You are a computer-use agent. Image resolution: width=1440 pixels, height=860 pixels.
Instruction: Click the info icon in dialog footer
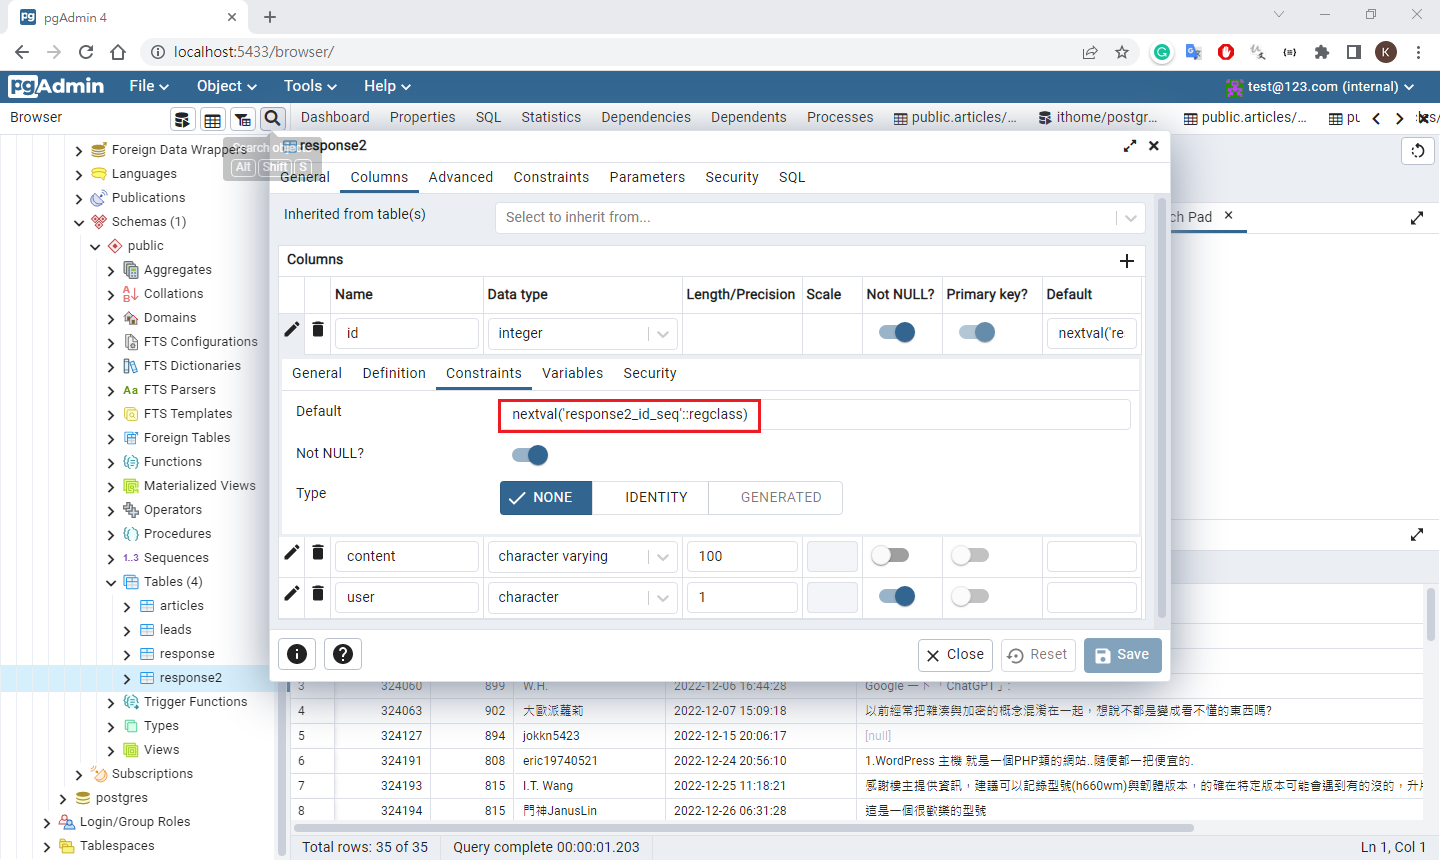tap(297, 654)
